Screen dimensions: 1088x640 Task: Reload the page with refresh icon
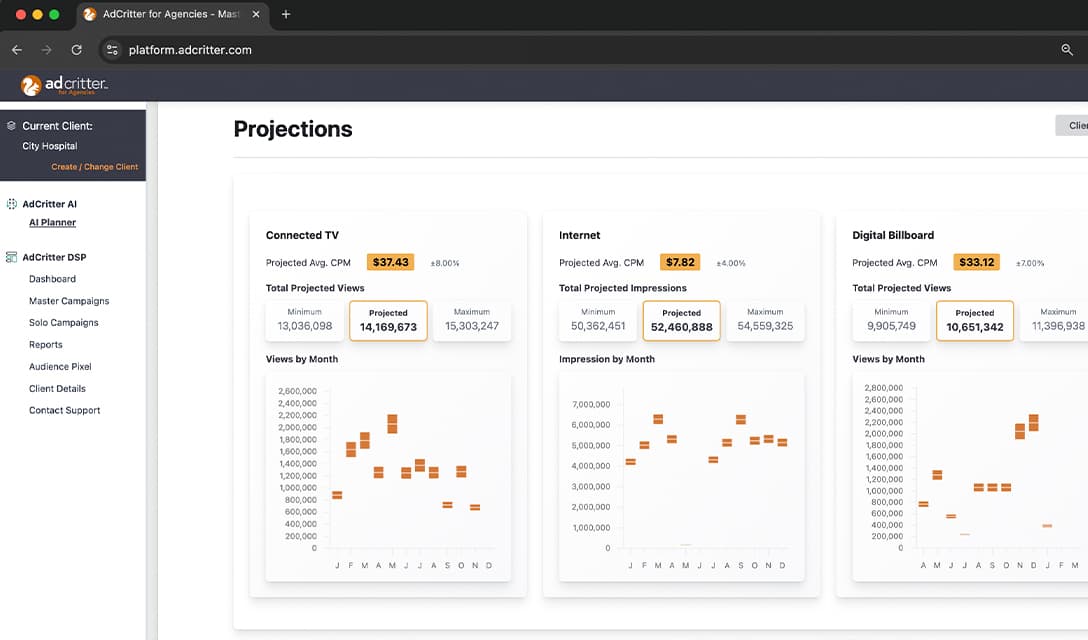pyautogui.click(x=76, y=50)
